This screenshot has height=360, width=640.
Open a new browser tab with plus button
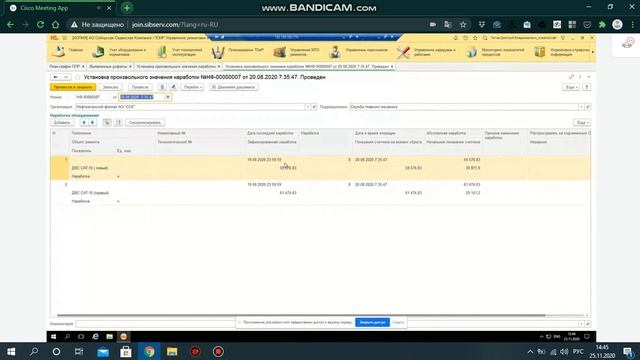point(127,8)
